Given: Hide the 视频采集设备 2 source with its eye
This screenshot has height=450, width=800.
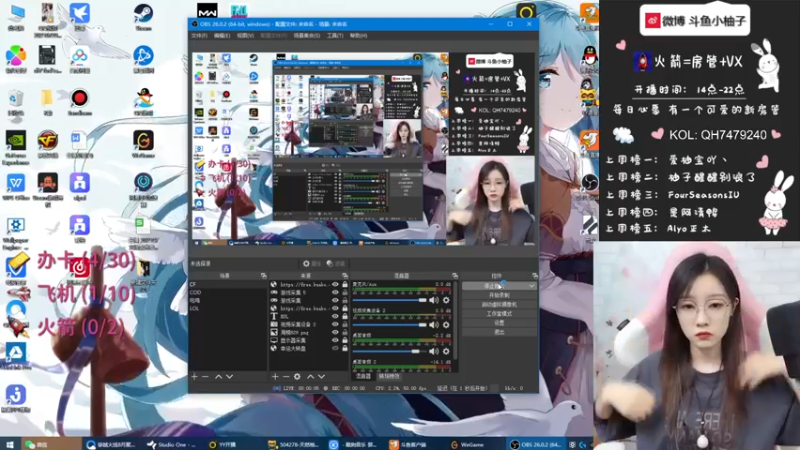Looking at the screenshot, I should click(335, 324).
